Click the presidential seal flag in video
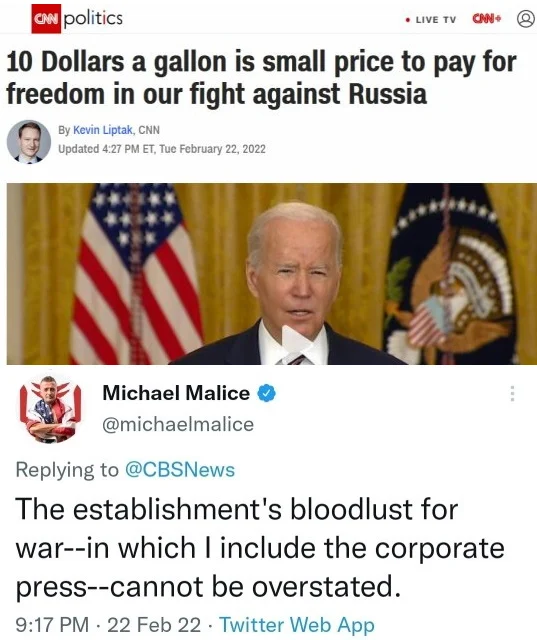The image size is (537, 640). [448, 273]
